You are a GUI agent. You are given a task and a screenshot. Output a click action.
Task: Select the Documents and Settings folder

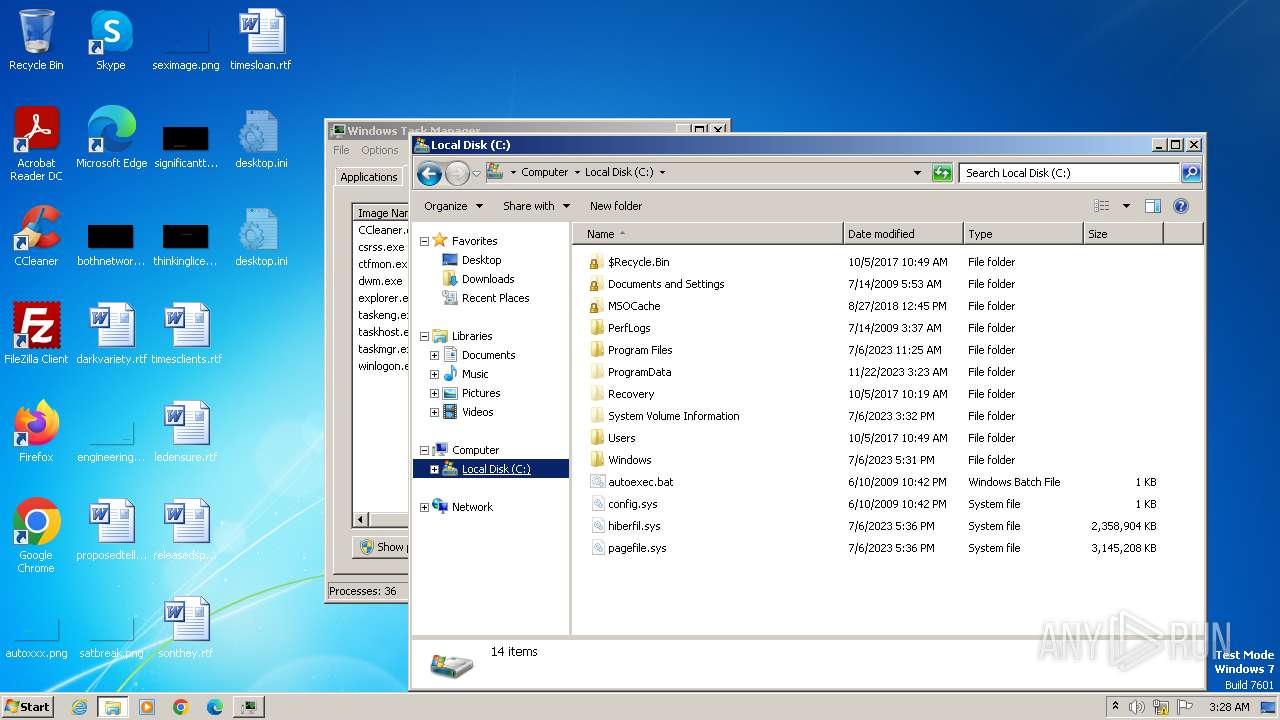(x=666, y=284)
